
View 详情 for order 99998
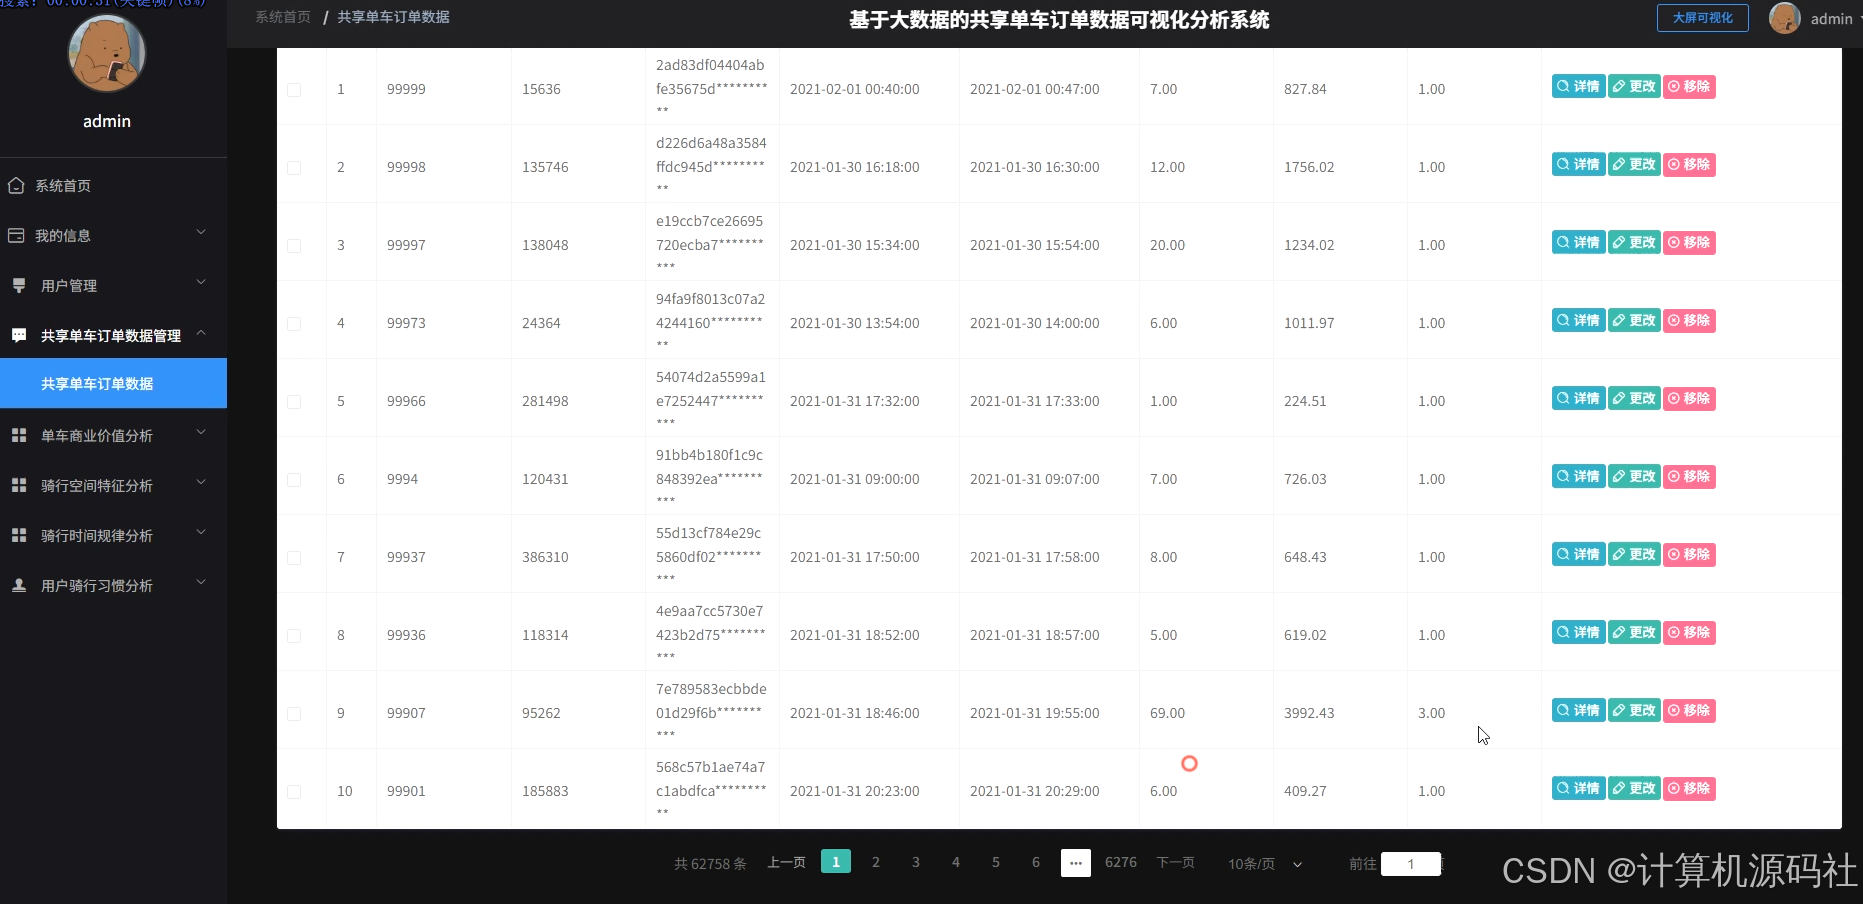(1579, 165)
